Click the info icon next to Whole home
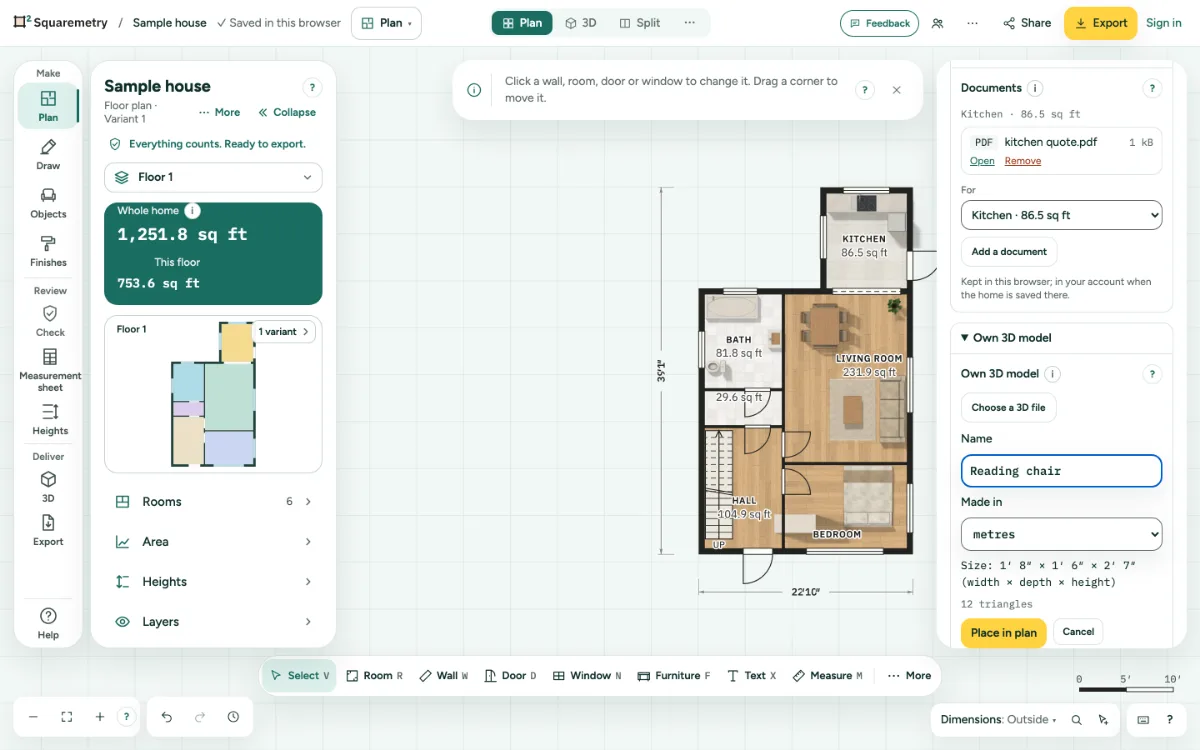 click(193, 211)
